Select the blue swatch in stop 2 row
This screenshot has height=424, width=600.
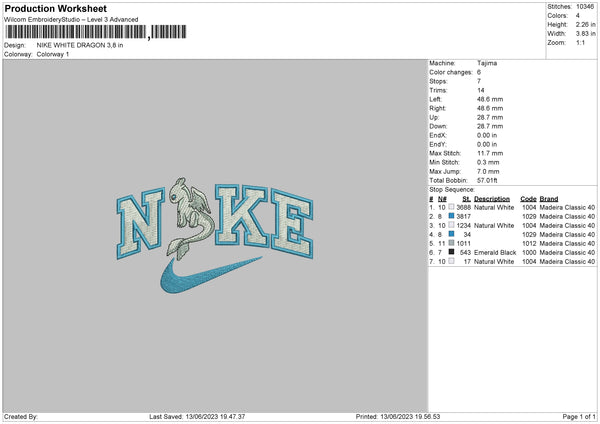click(452, 216)
